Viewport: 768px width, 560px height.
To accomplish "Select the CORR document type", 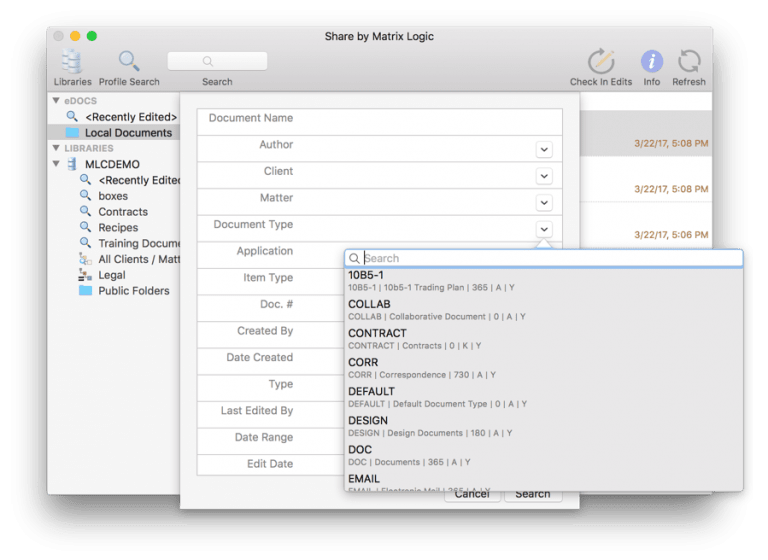I will coord(544,368).
